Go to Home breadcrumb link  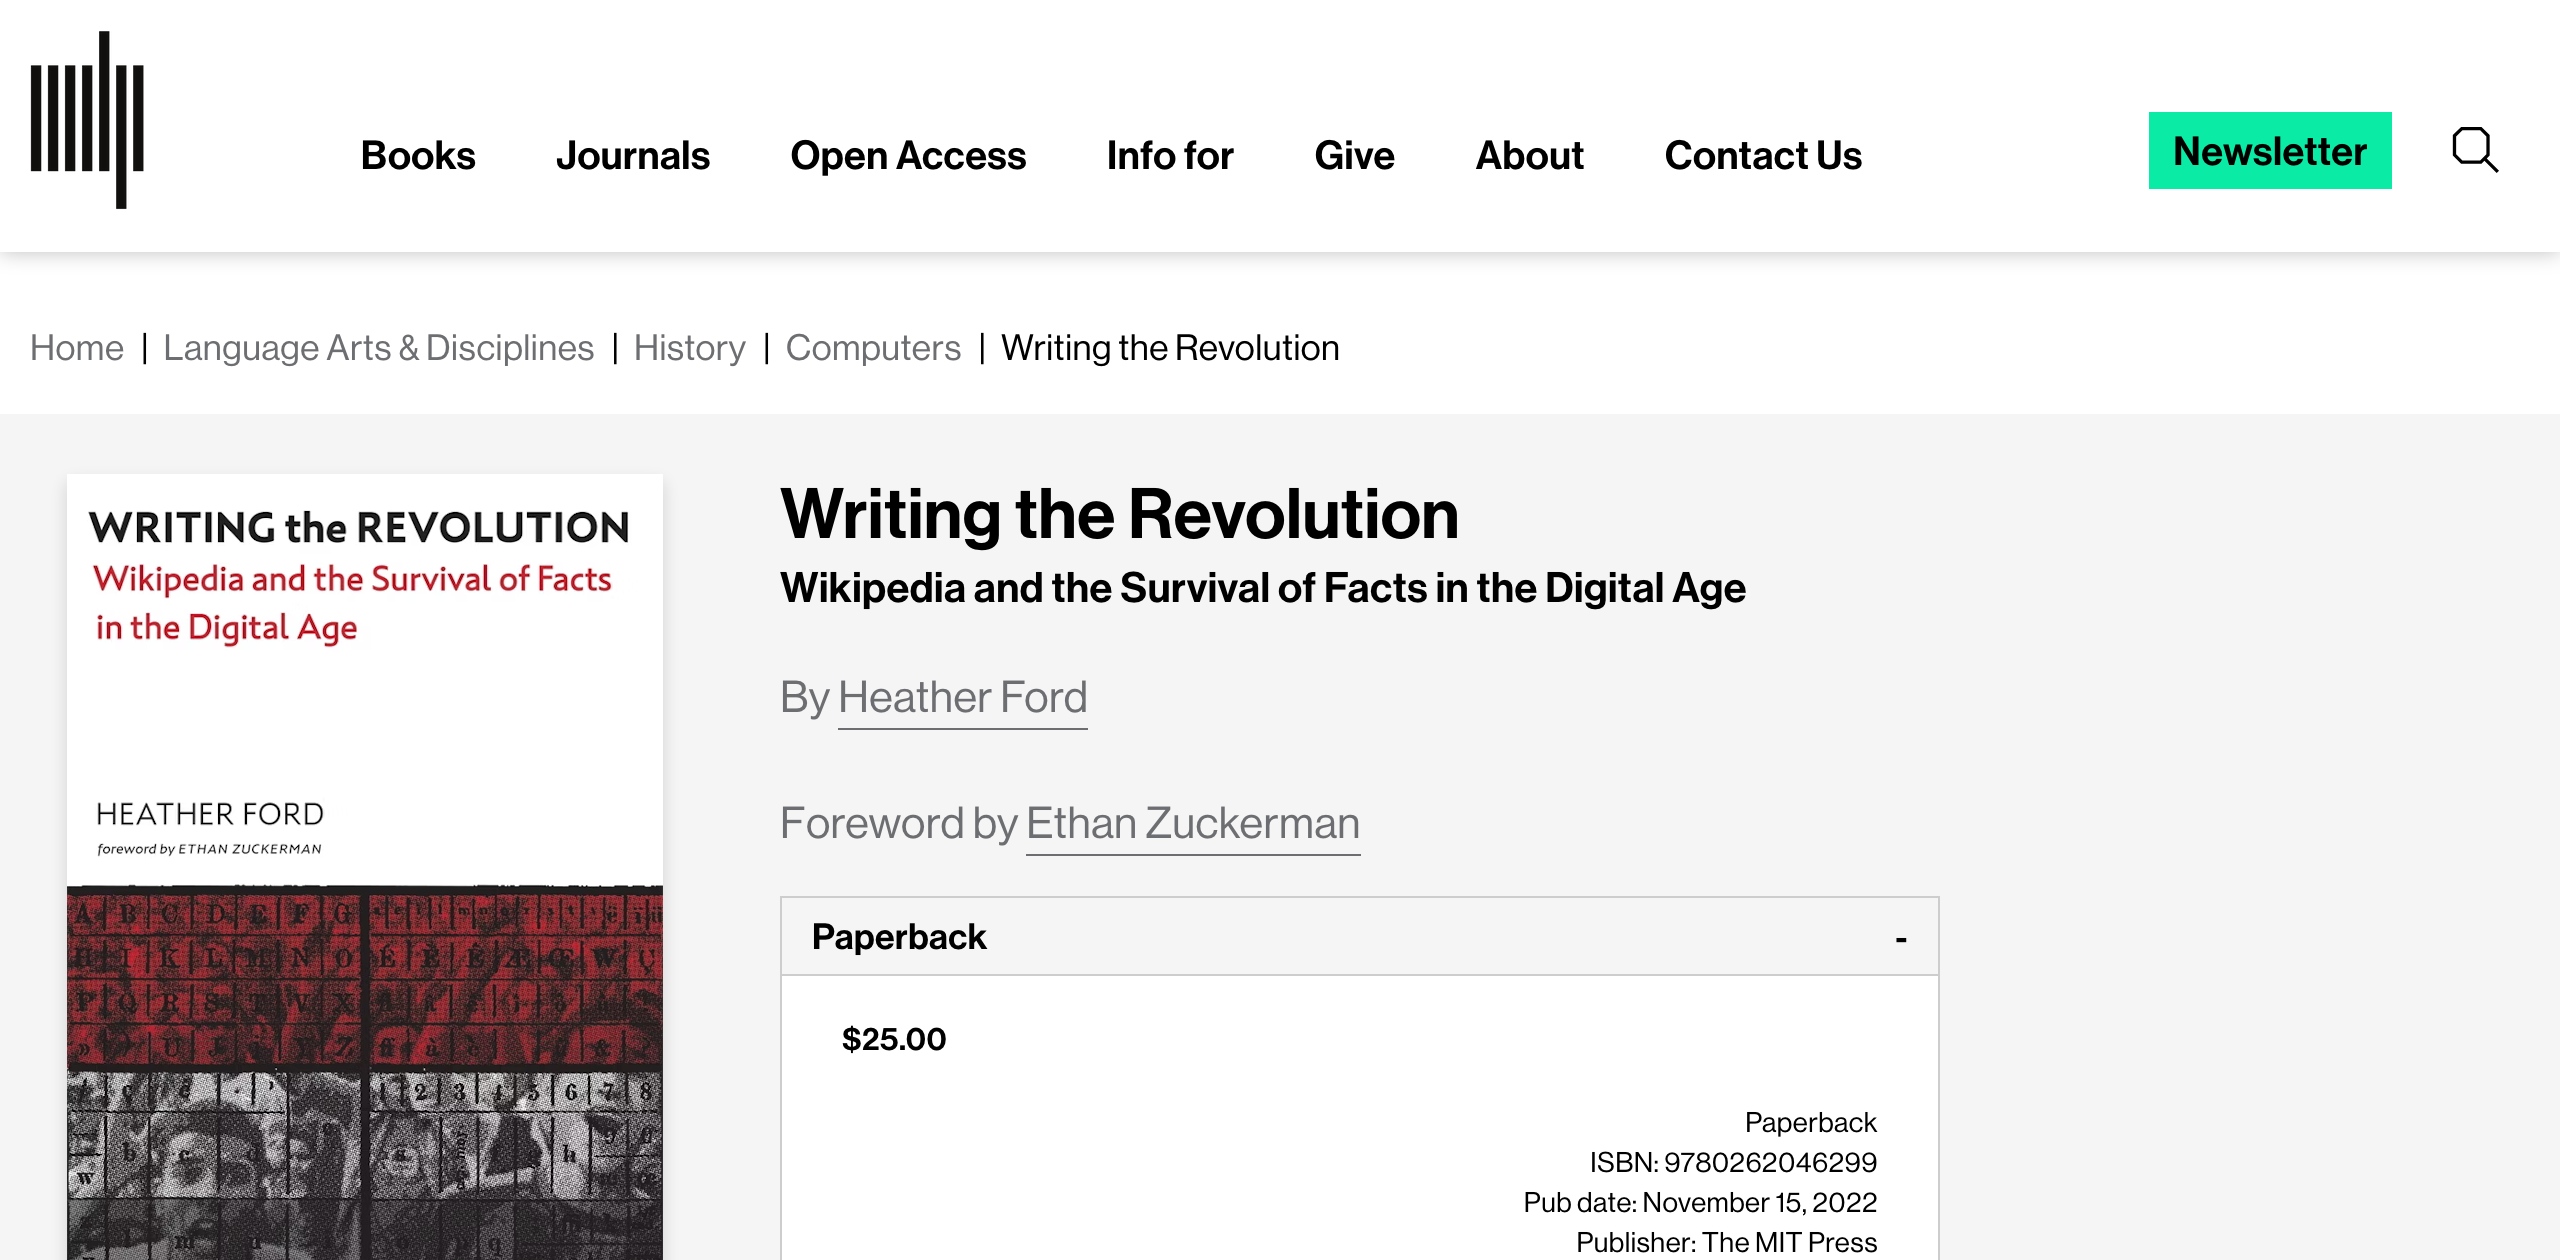click(x=77, y=348)
